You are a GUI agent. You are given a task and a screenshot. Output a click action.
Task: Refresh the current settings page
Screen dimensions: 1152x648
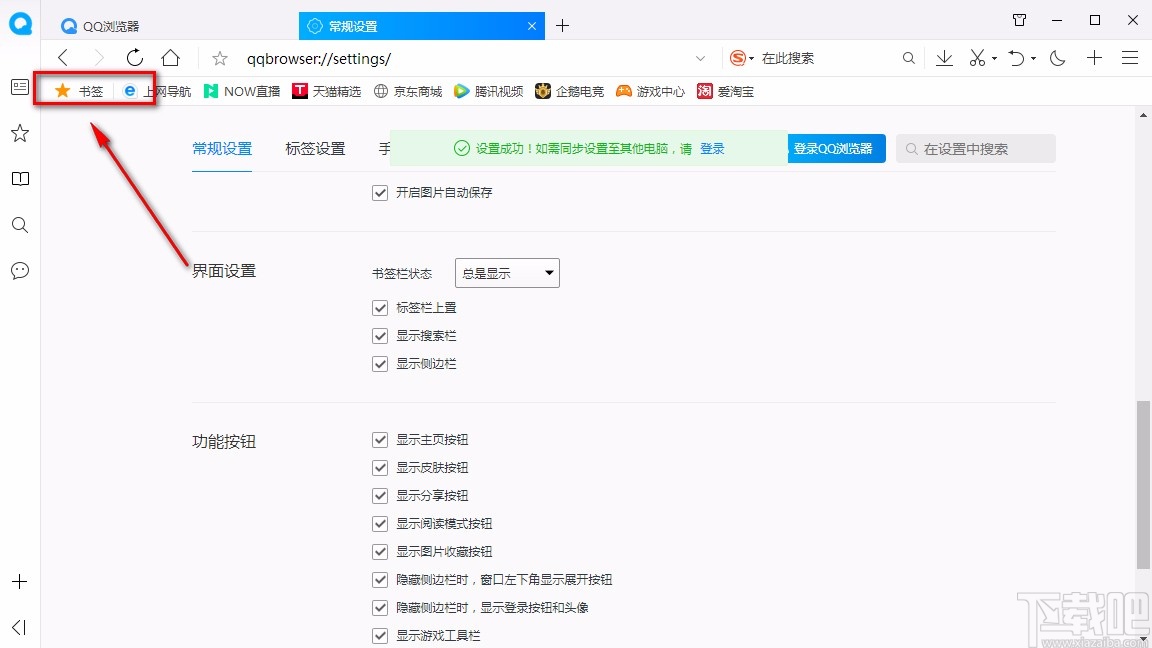point(135,58)
